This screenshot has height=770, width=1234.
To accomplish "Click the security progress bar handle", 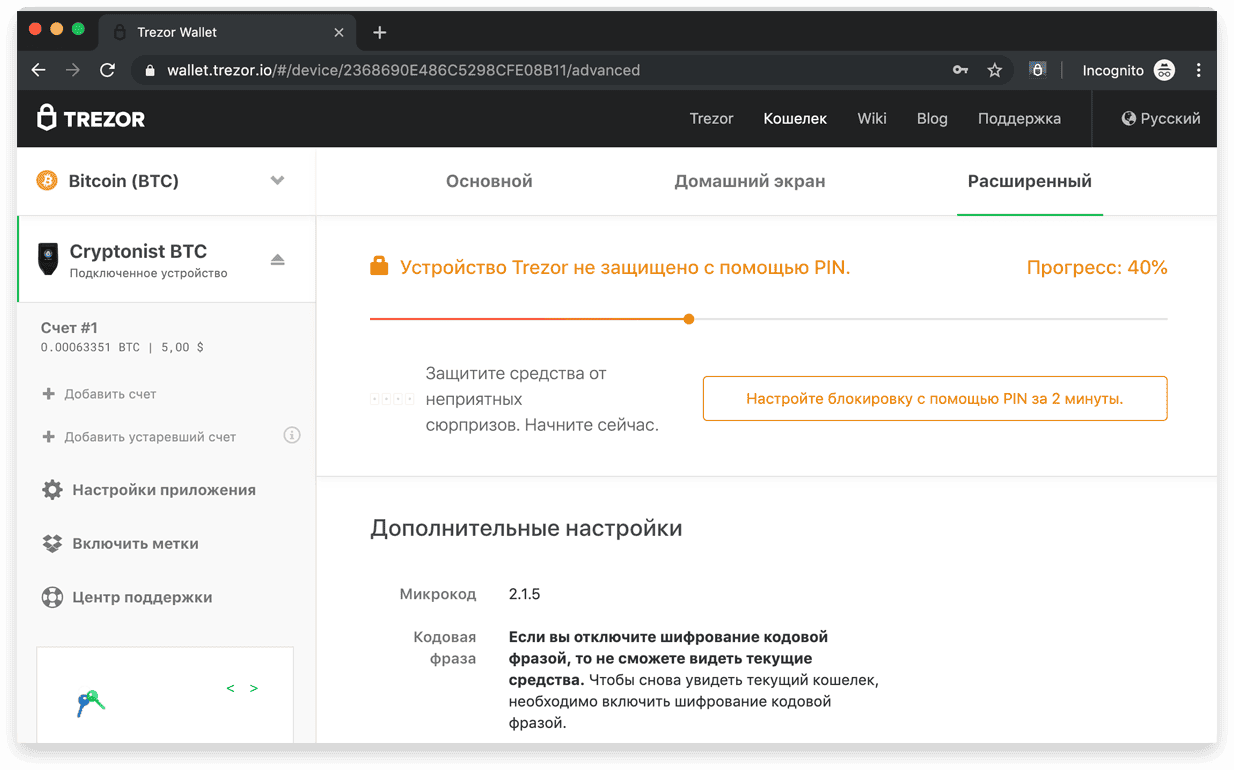I will 689,319.
